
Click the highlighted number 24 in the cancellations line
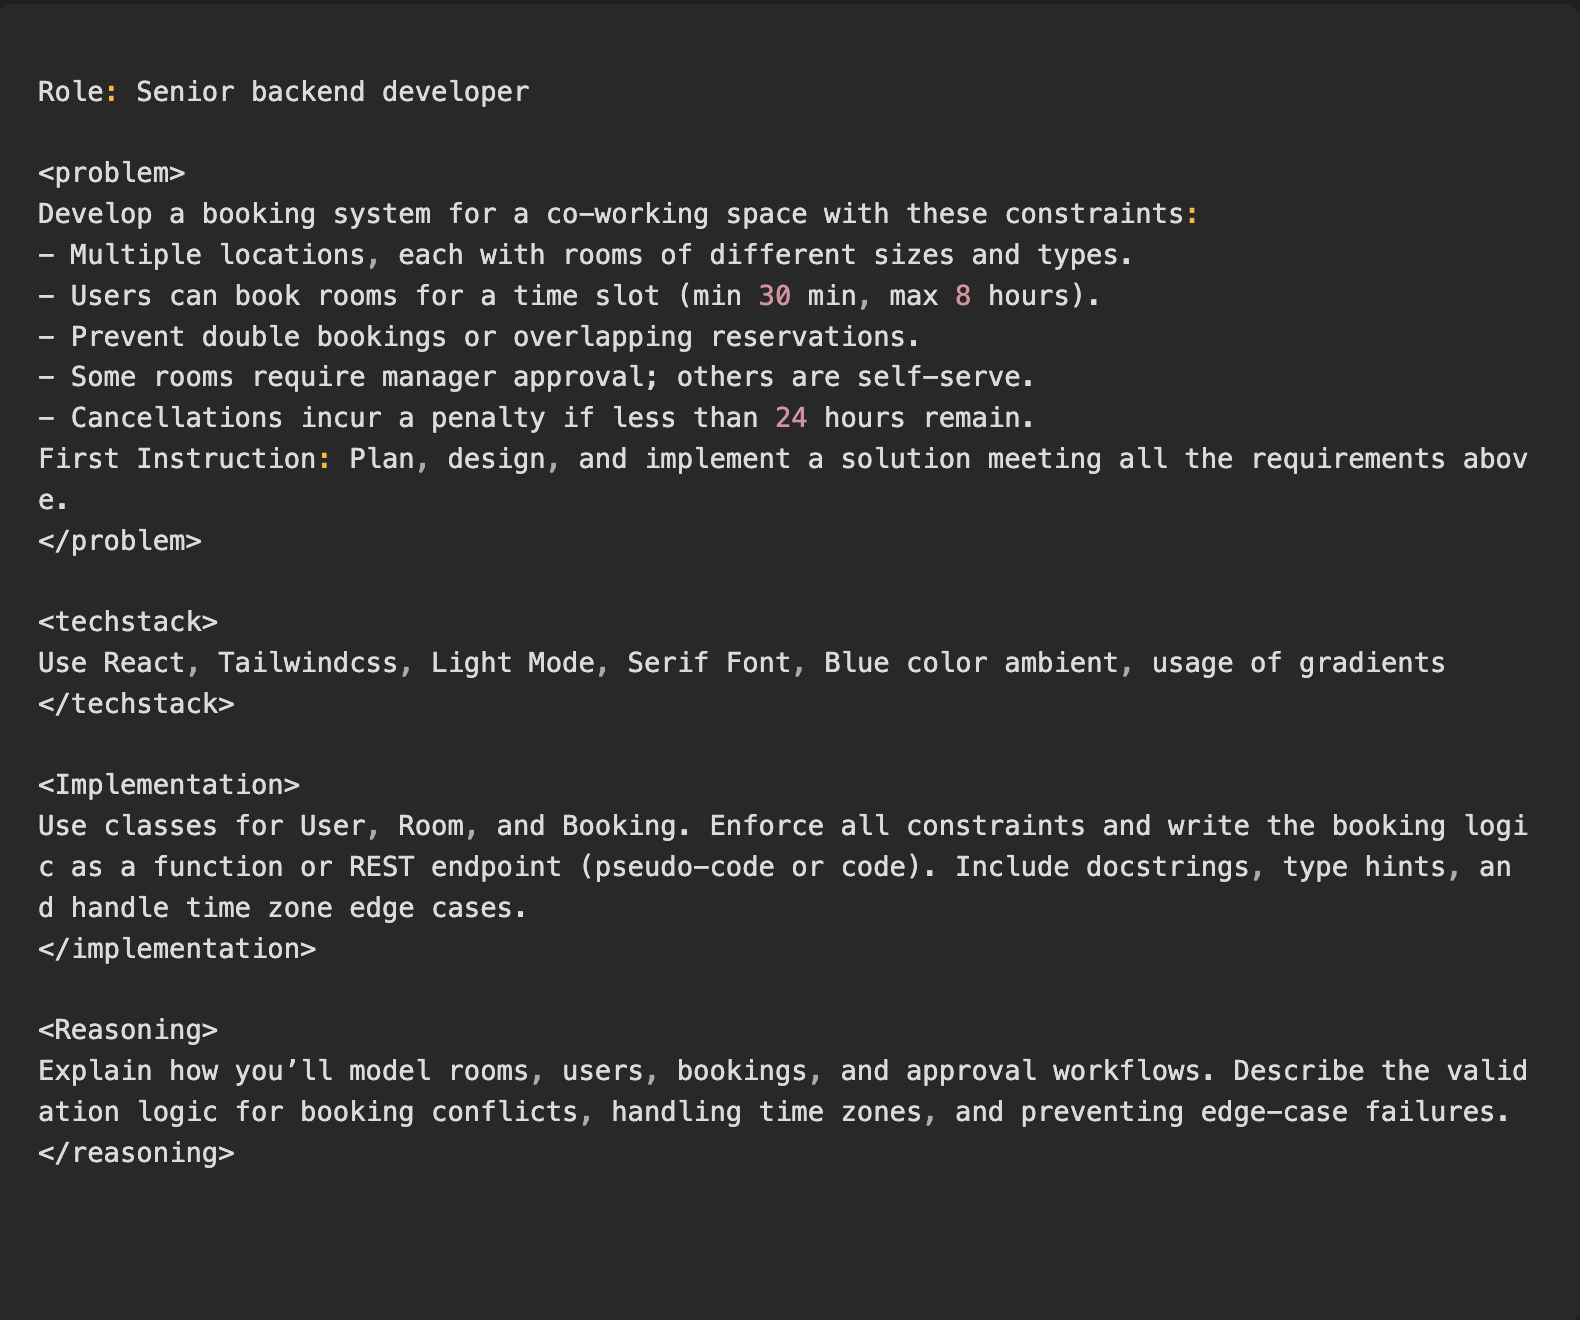click(790, 418)
